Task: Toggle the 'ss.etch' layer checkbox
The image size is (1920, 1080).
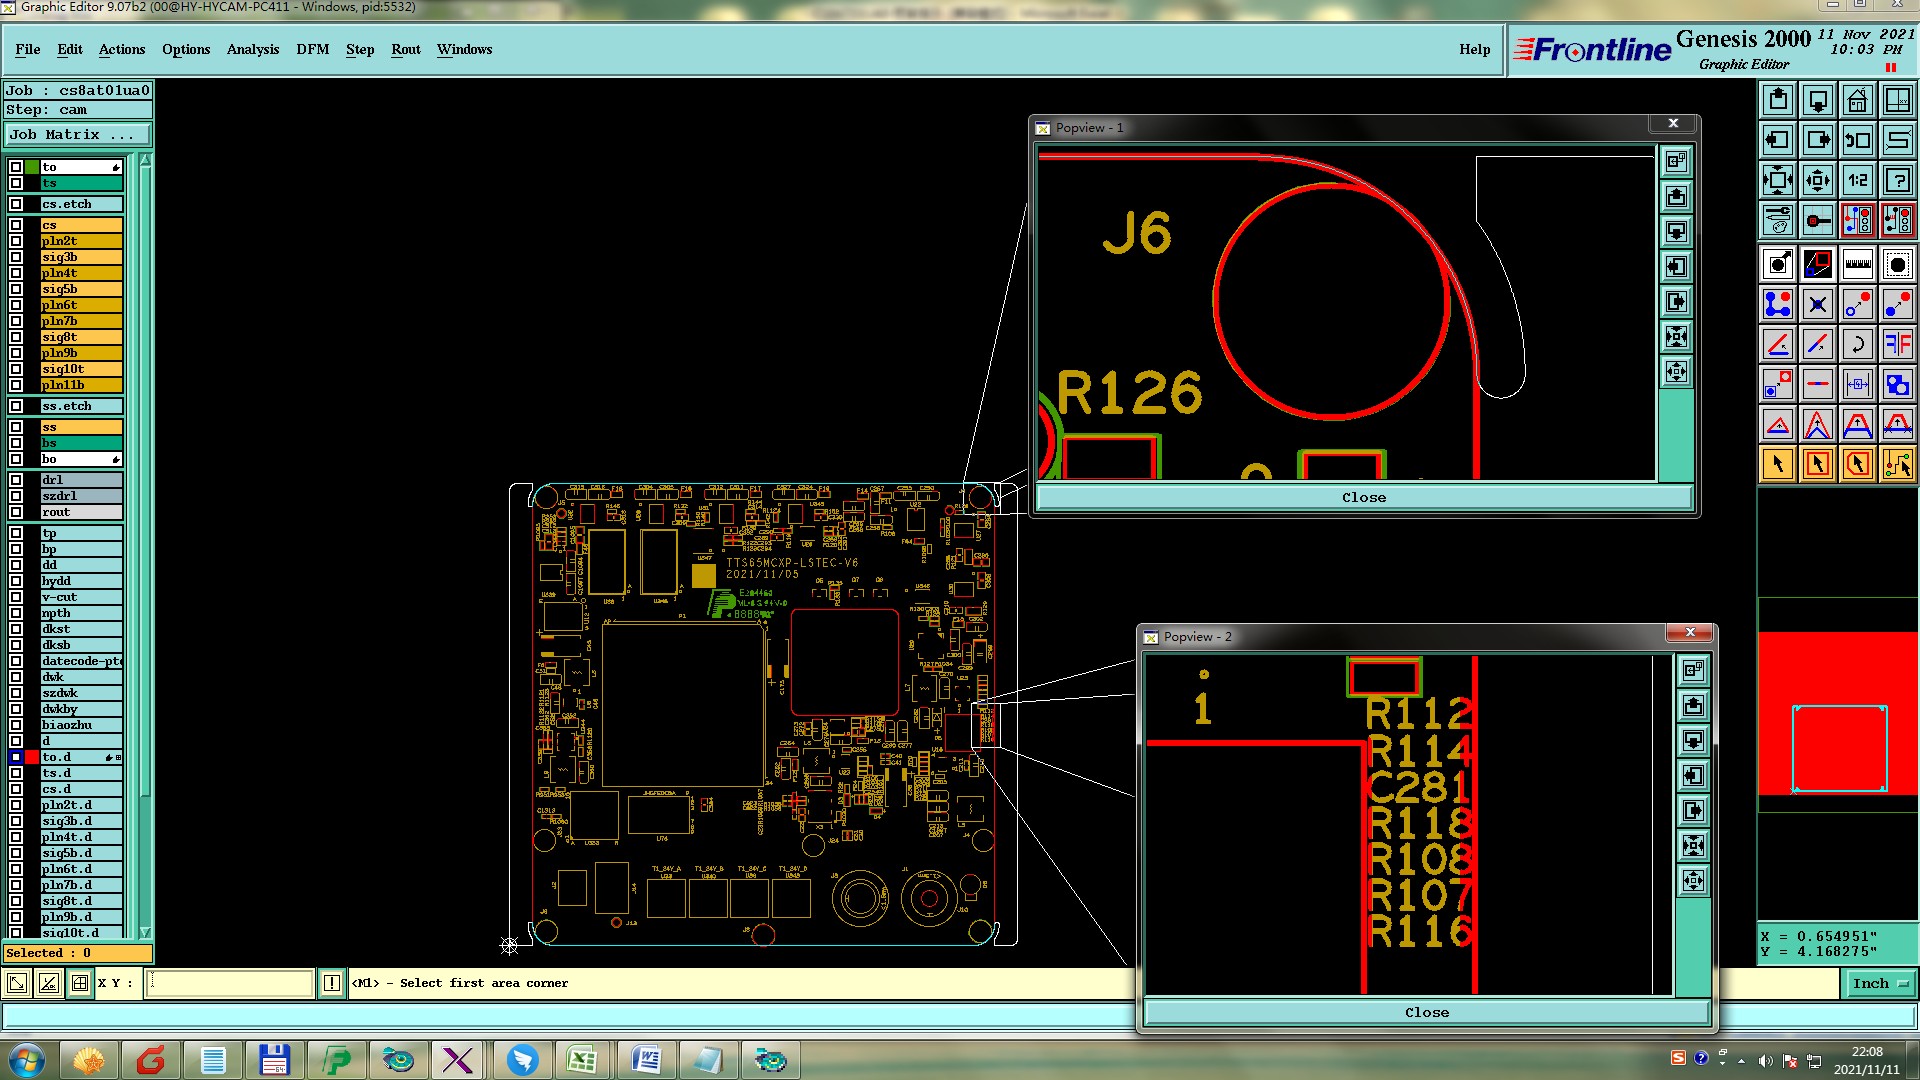Action: pos(16,406)
